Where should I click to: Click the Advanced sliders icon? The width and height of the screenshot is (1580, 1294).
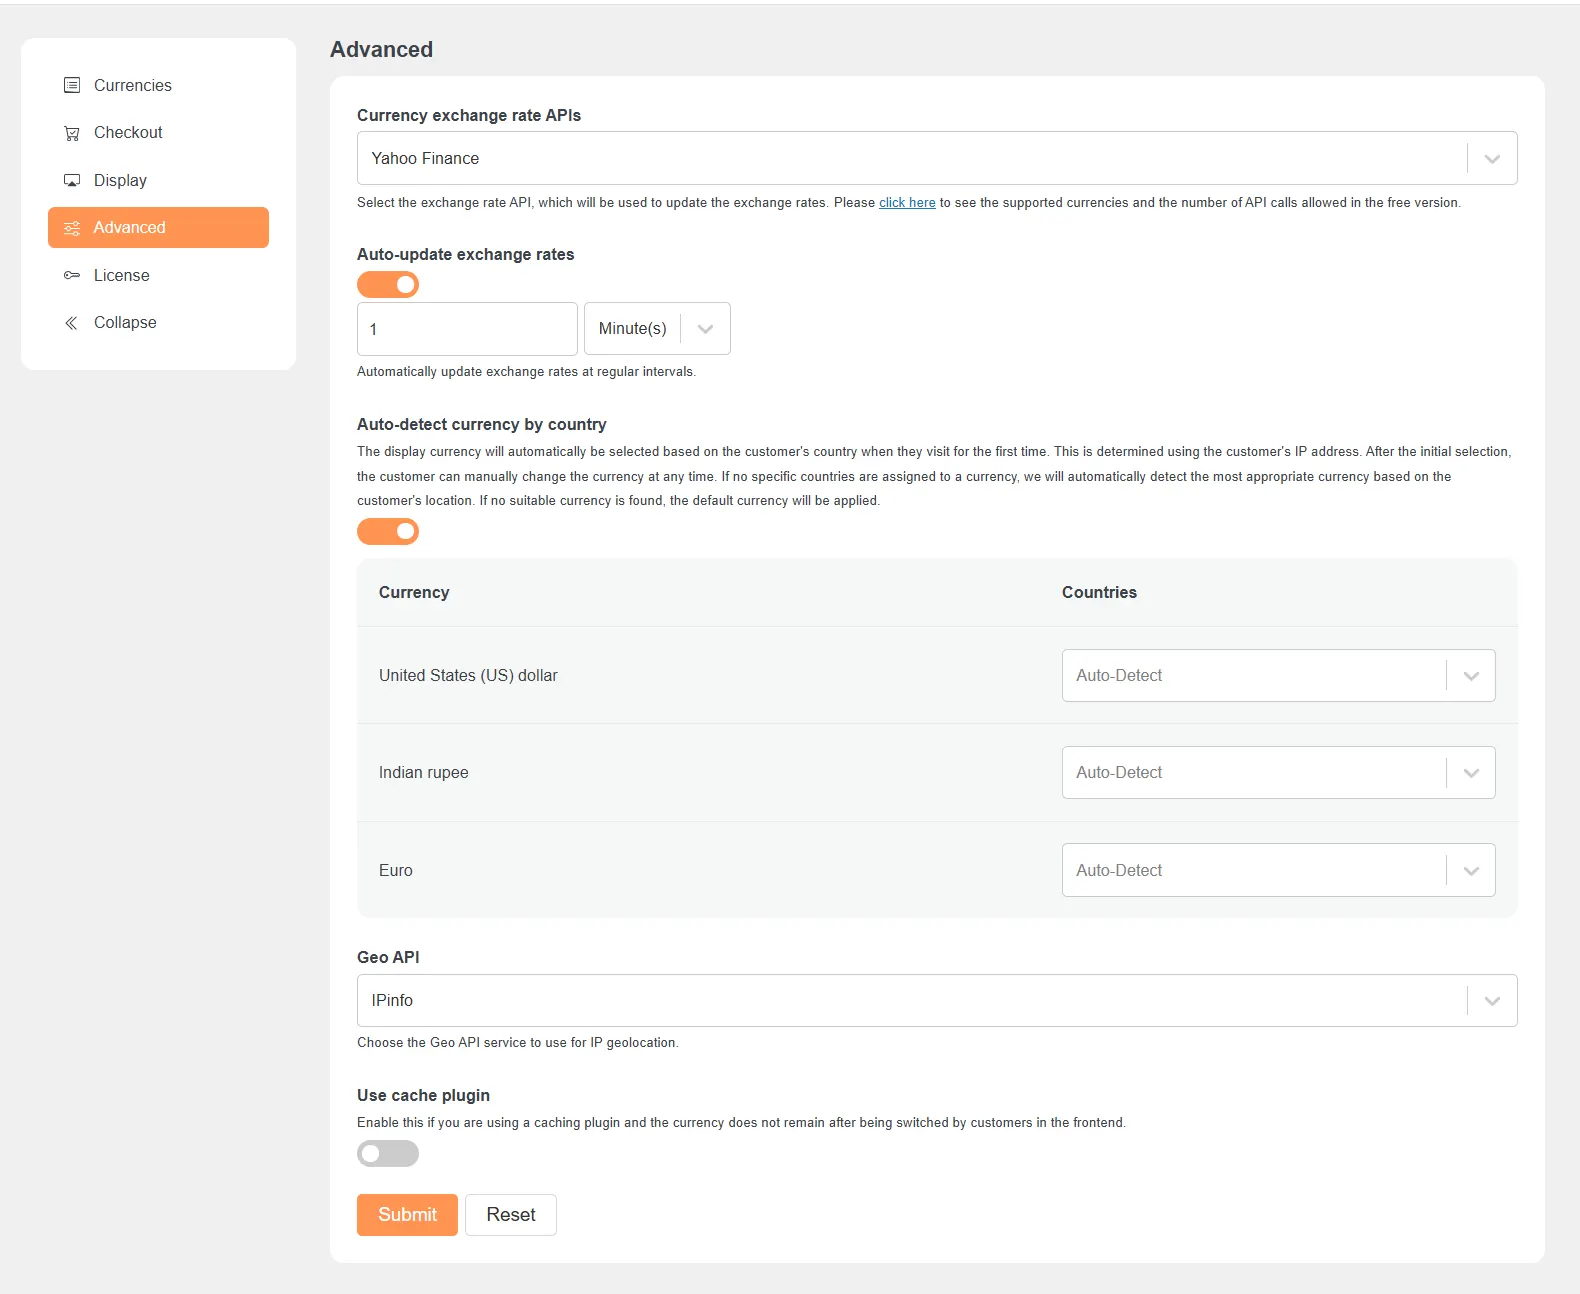72,228
